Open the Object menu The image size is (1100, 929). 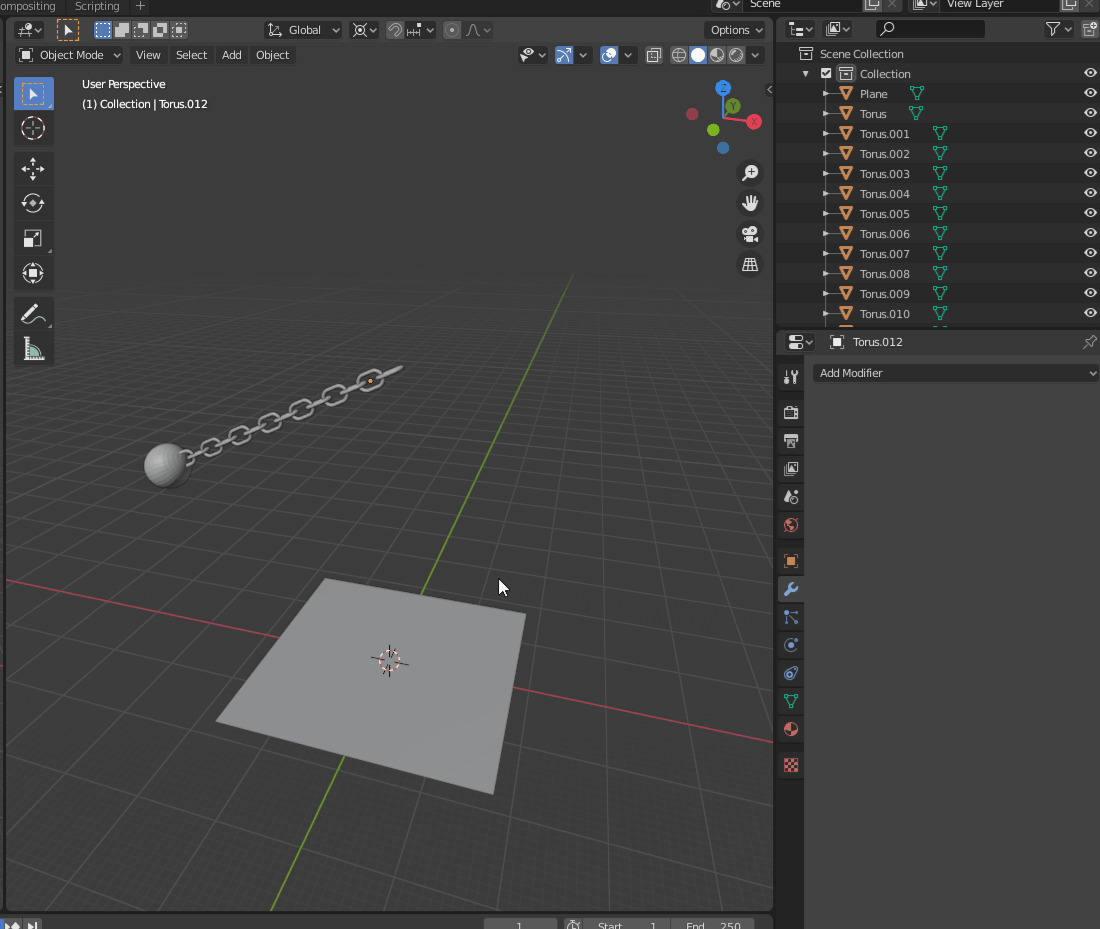point(272,55)
